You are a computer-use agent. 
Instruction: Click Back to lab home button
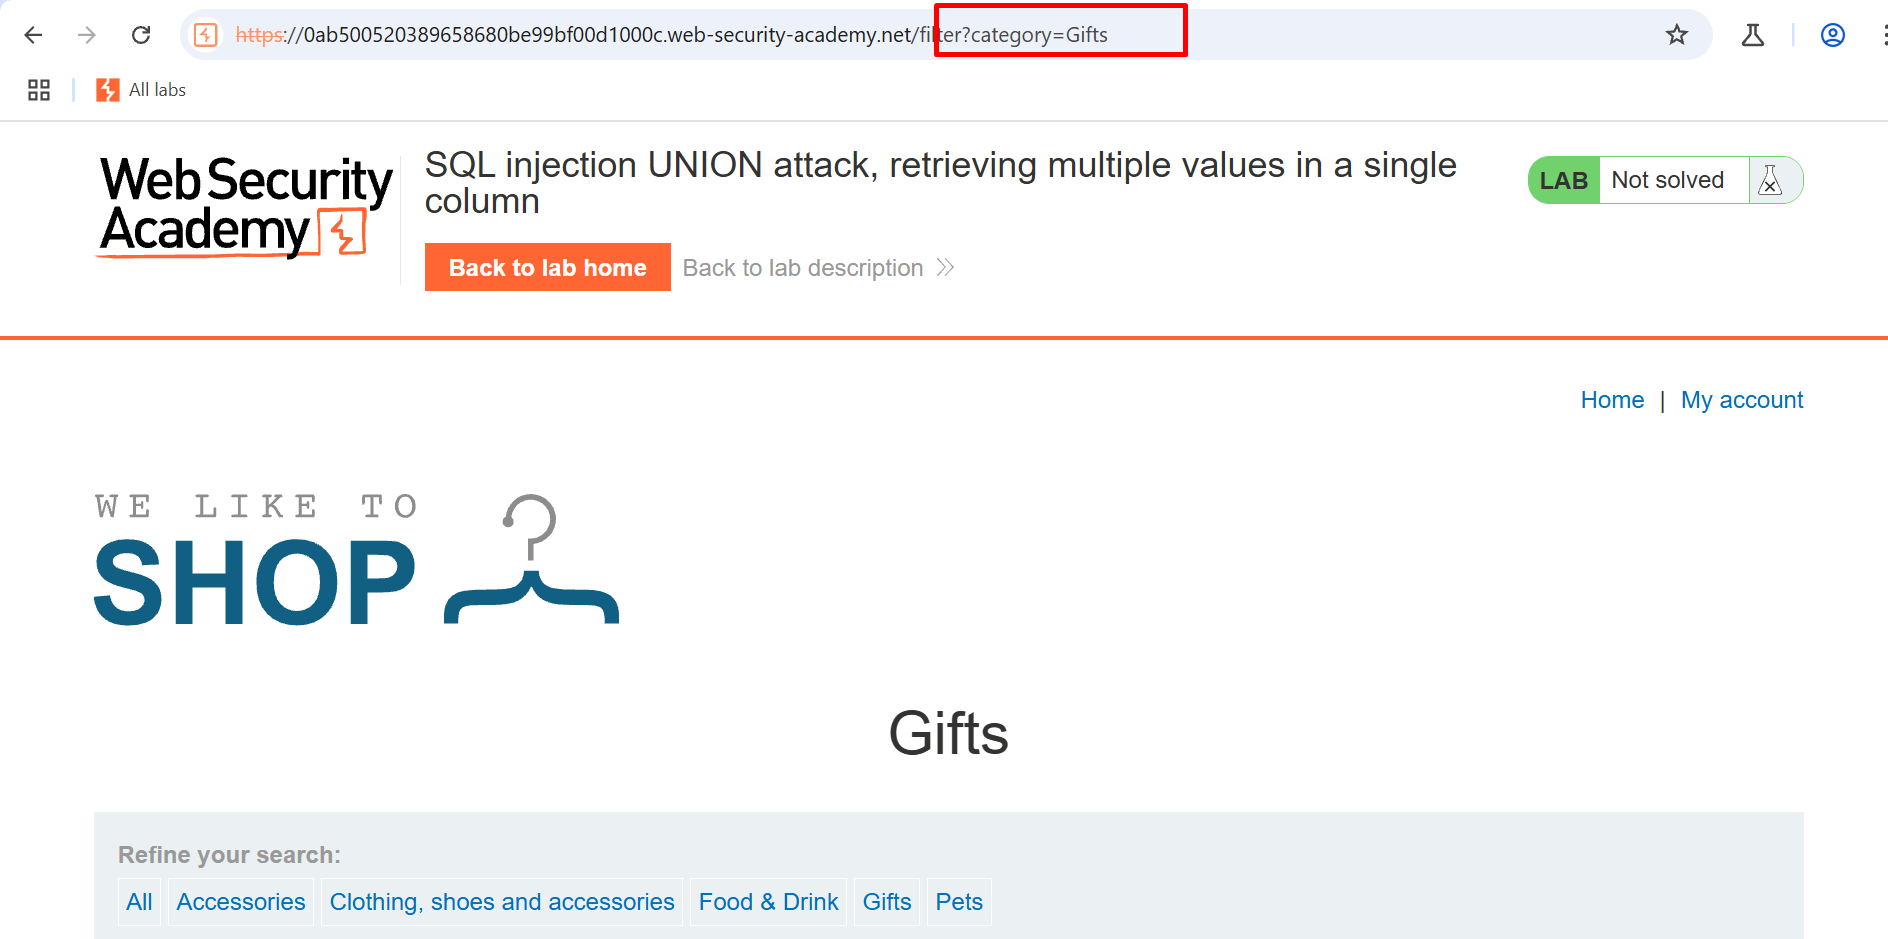click(547, 267)
